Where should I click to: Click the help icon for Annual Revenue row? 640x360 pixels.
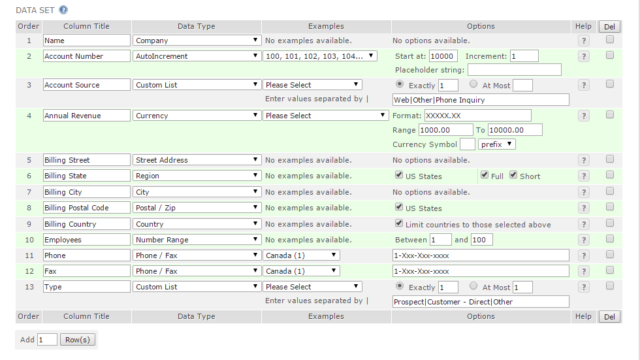pos(584,116)
